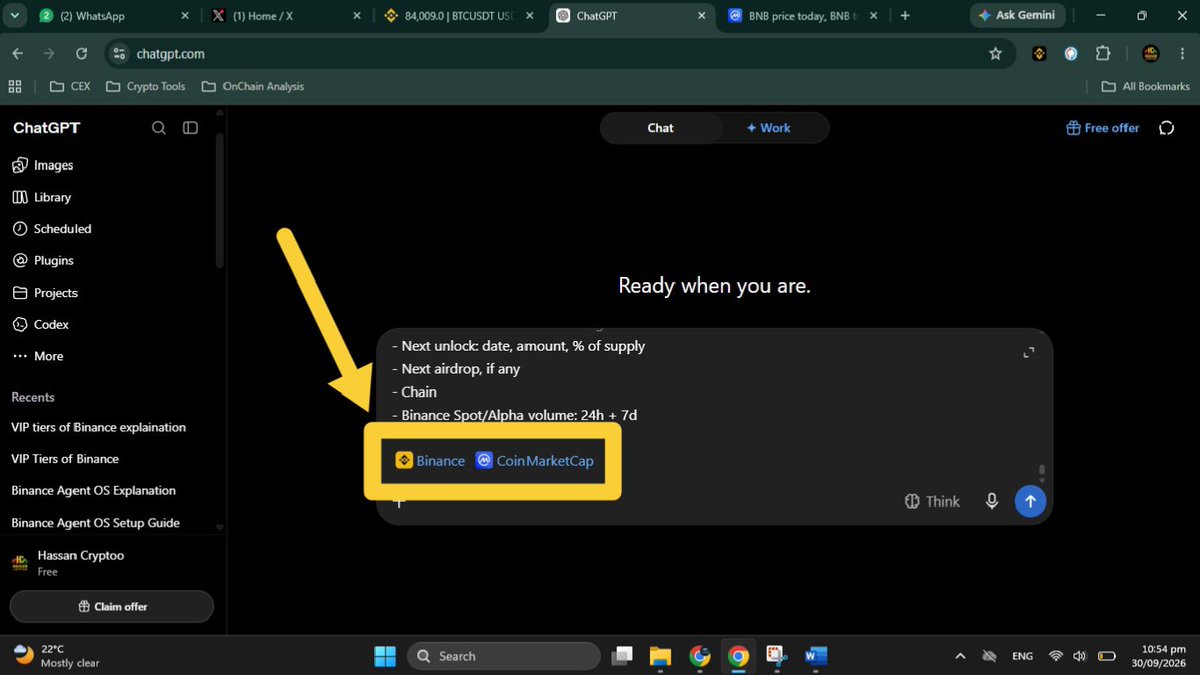Open the Word app in the taskbar
Screen dimensions: 1200x675
(816, 656)
